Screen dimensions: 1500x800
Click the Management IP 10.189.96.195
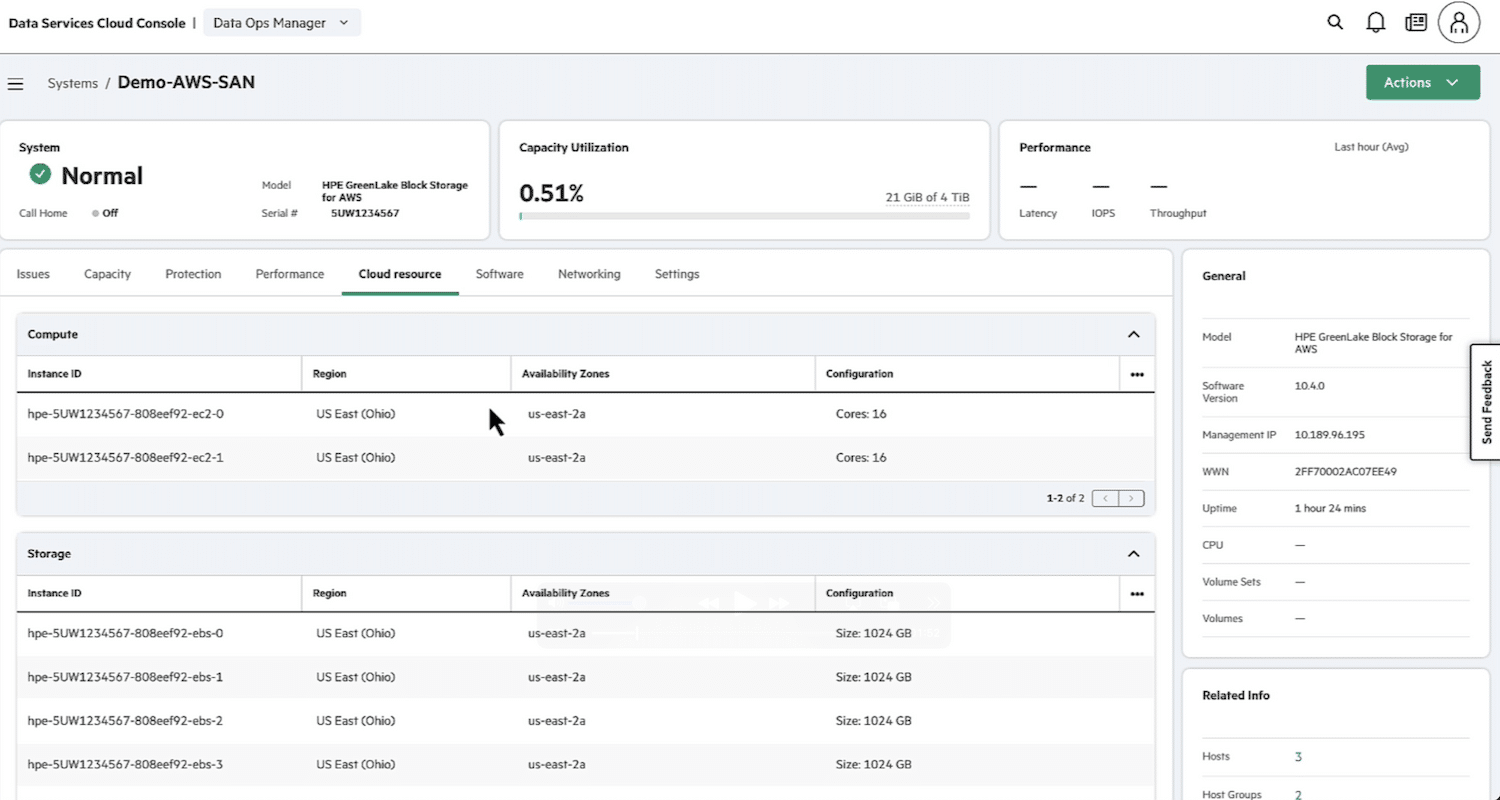1329,435
